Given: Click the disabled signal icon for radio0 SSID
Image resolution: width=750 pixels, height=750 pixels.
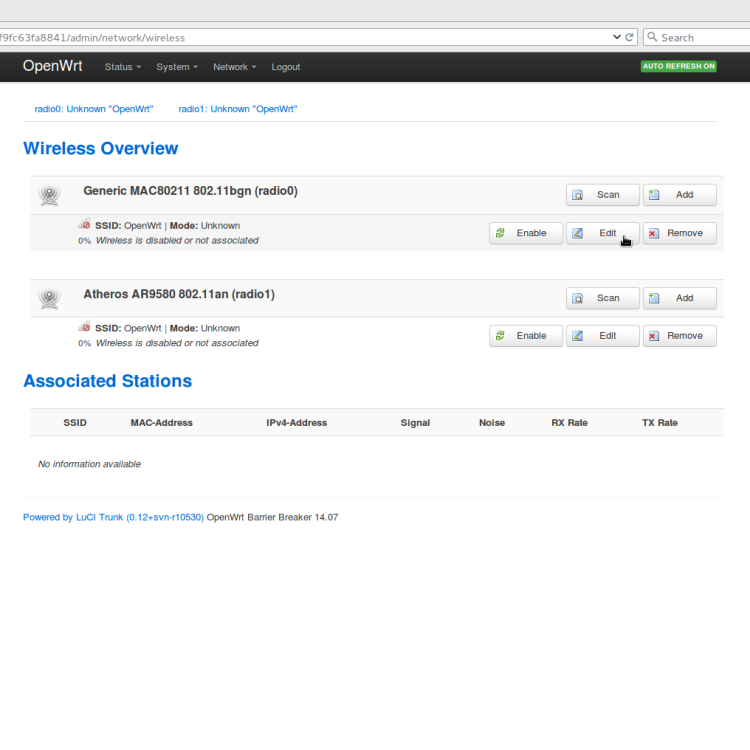Looking at the screenshot, I should tap(85, 224).
